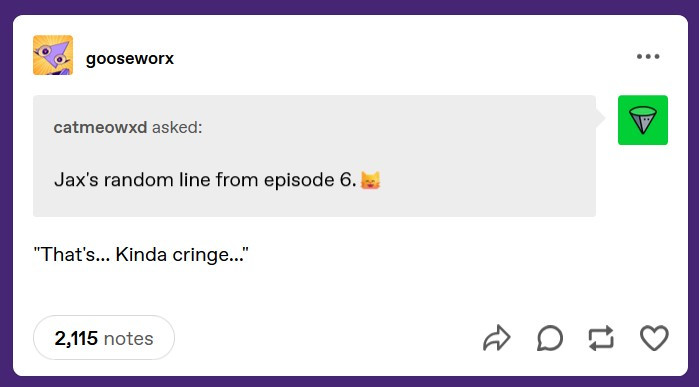The image size is (699, 387).
Task: Click the word "asked:" in the ask header
Action: (177, 128)
